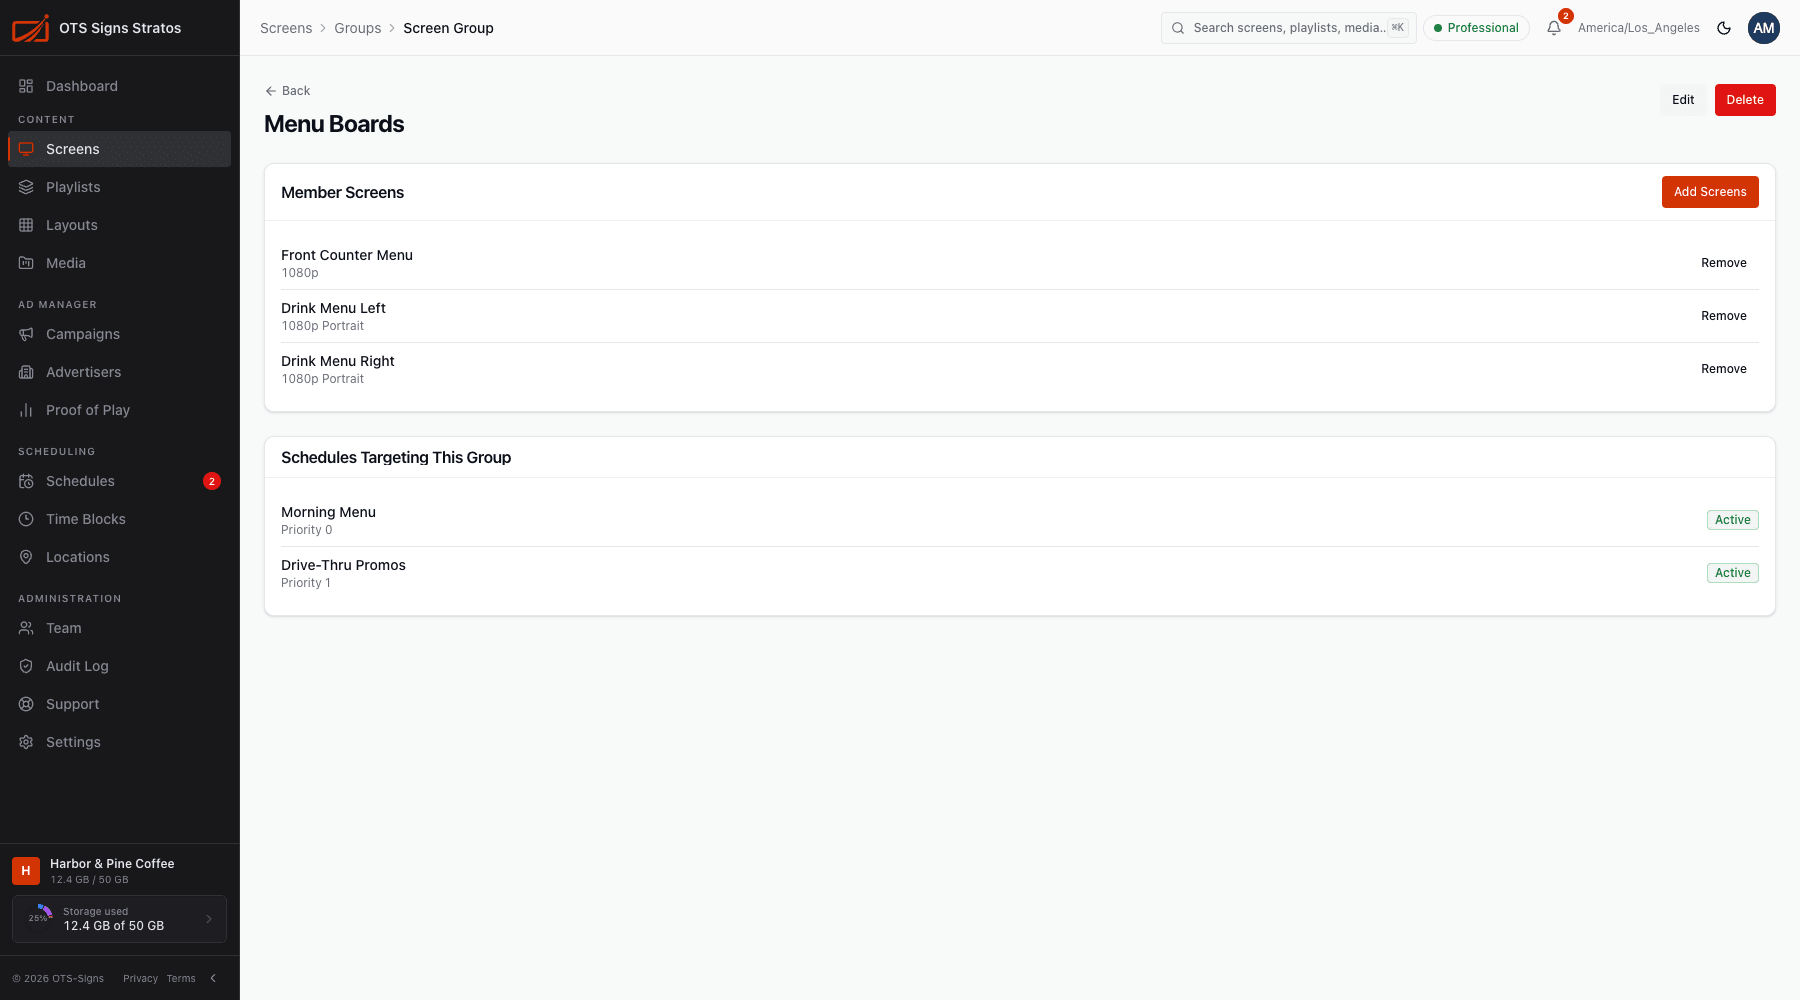1800x1000 pixels.
Task: Open the AM user avatar menu
Action: click(x=1764, y=28)
